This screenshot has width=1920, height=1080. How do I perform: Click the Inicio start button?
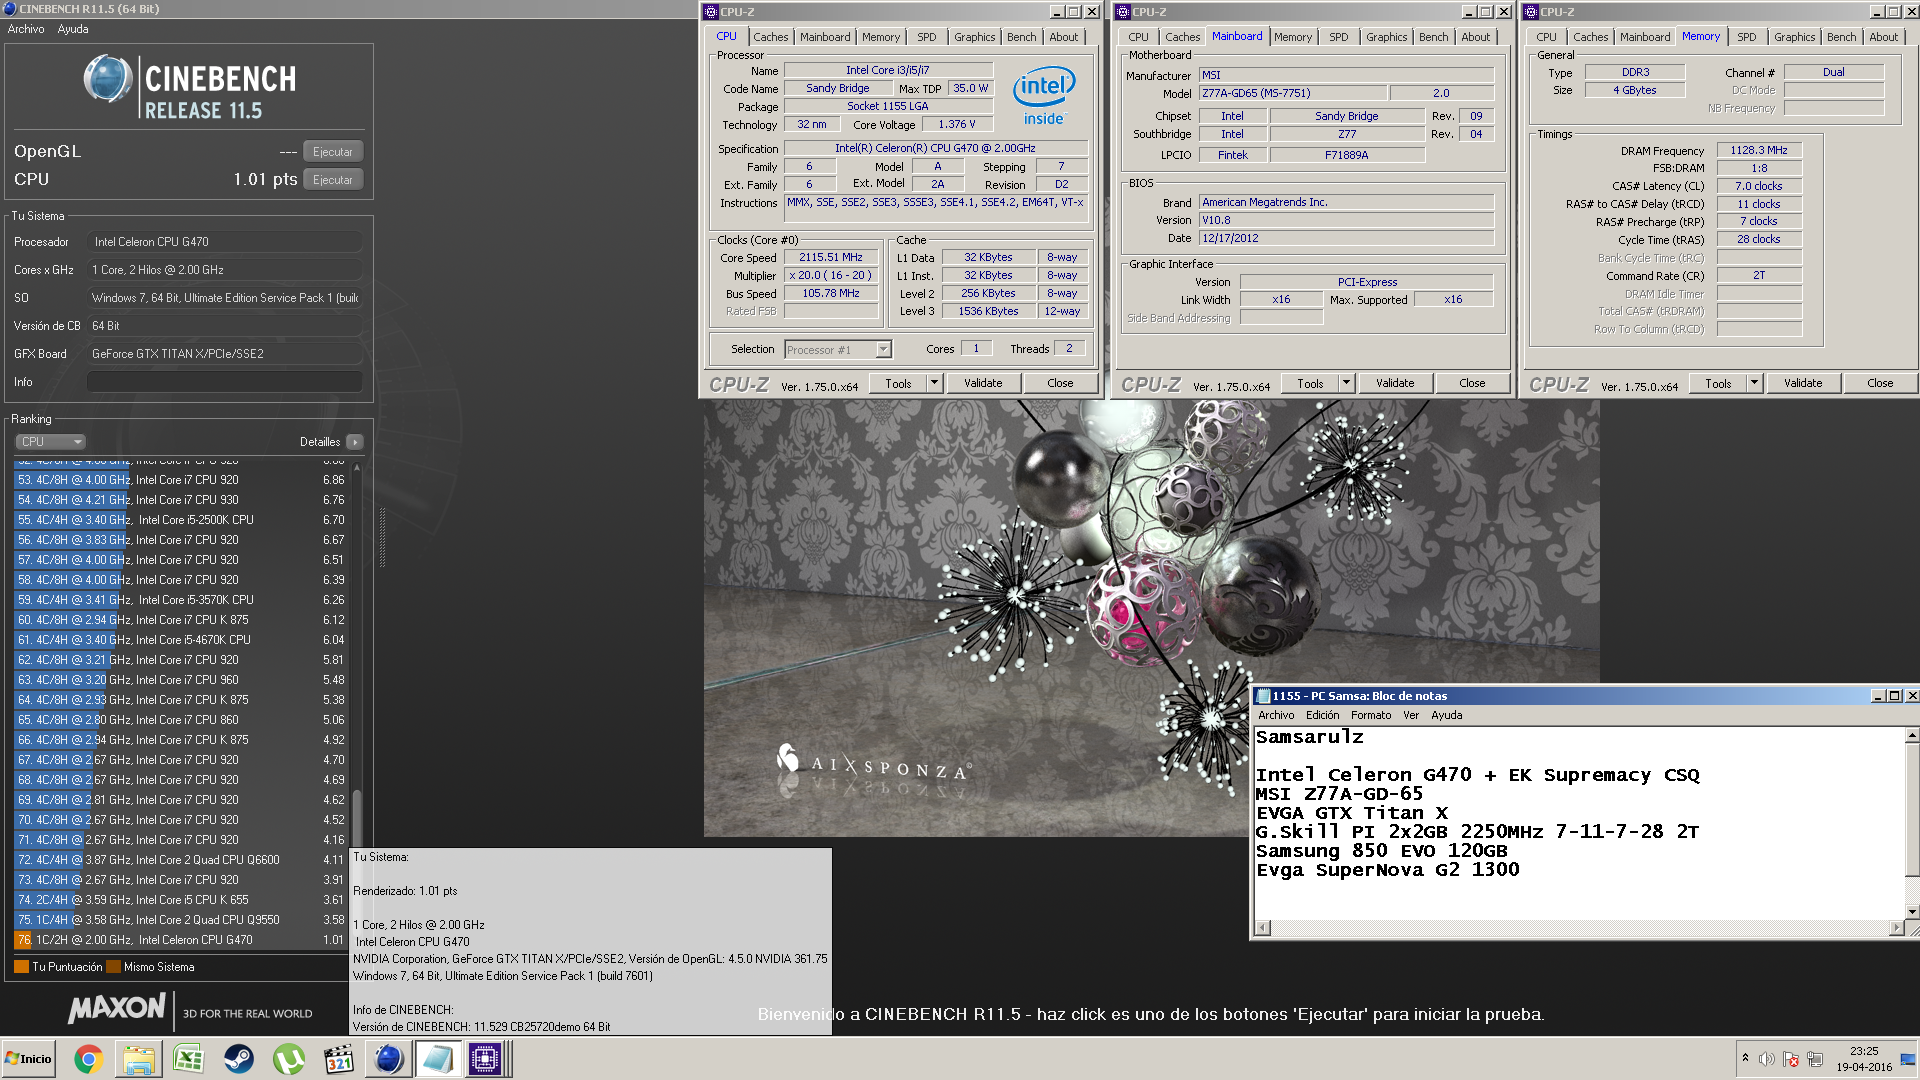[29, 1059]
